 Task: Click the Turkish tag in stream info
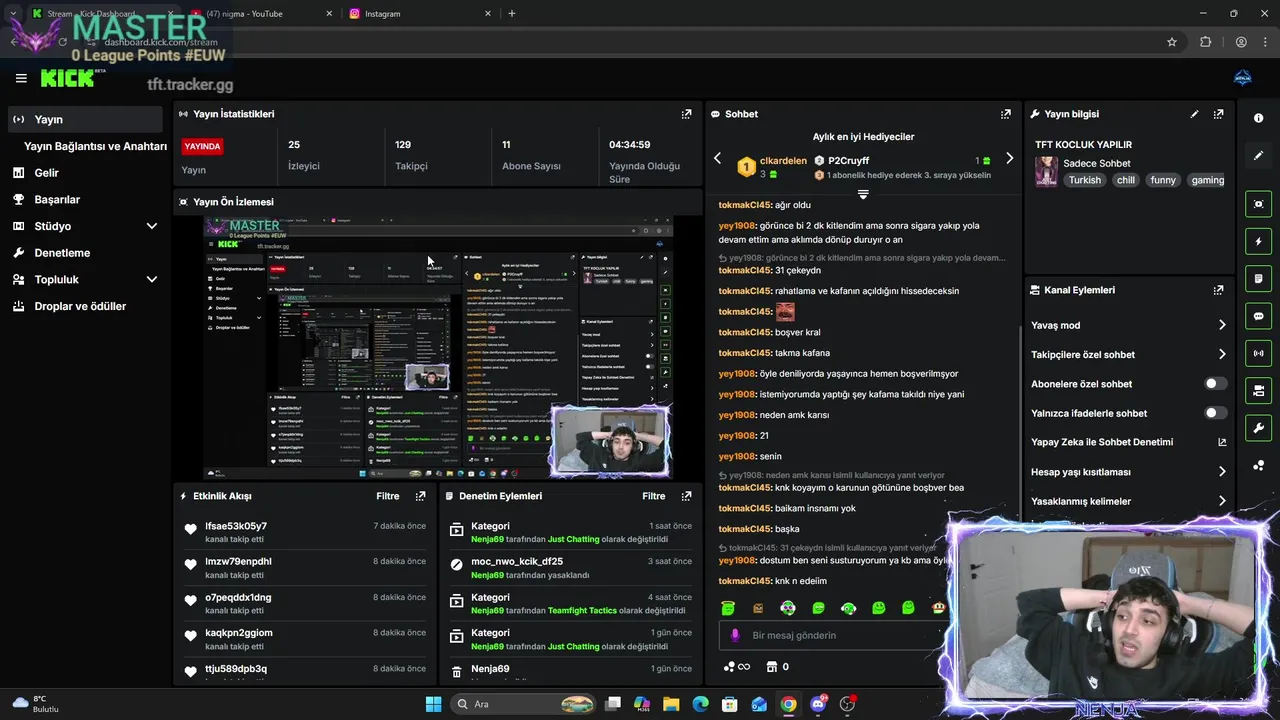point(1084,180)
